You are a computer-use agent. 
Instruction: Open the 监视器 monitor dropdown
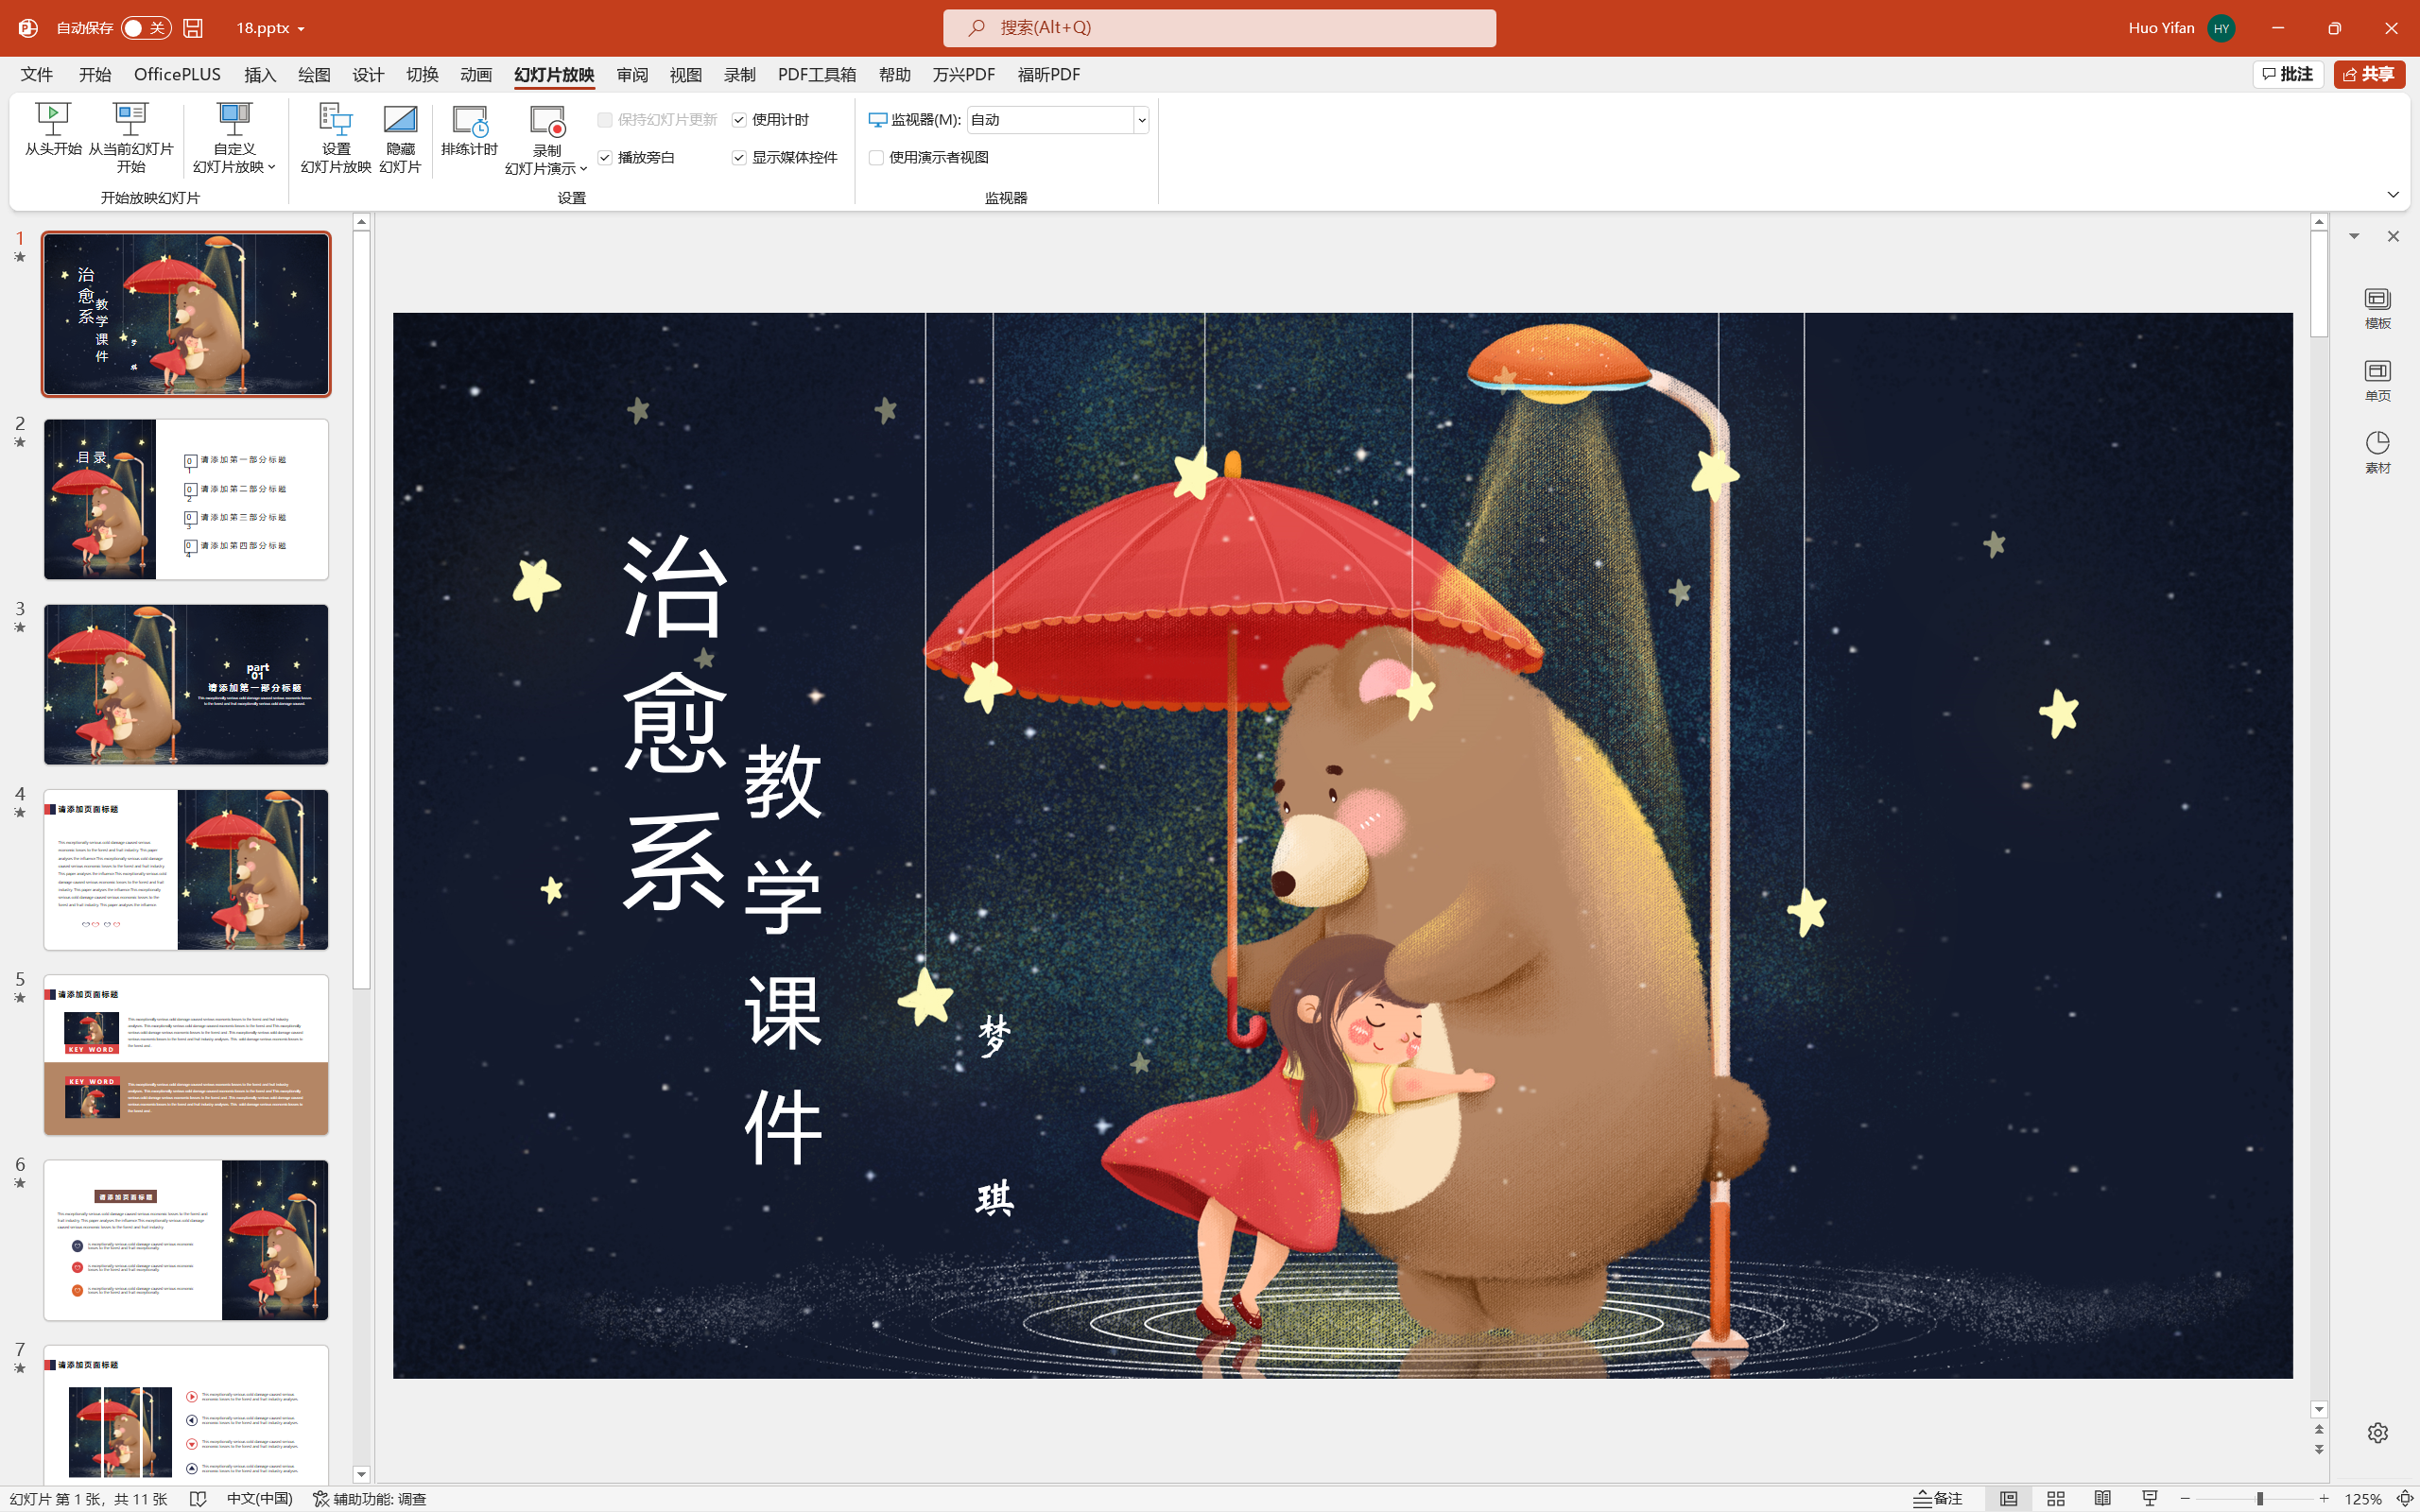click(x=1140, y=119)
